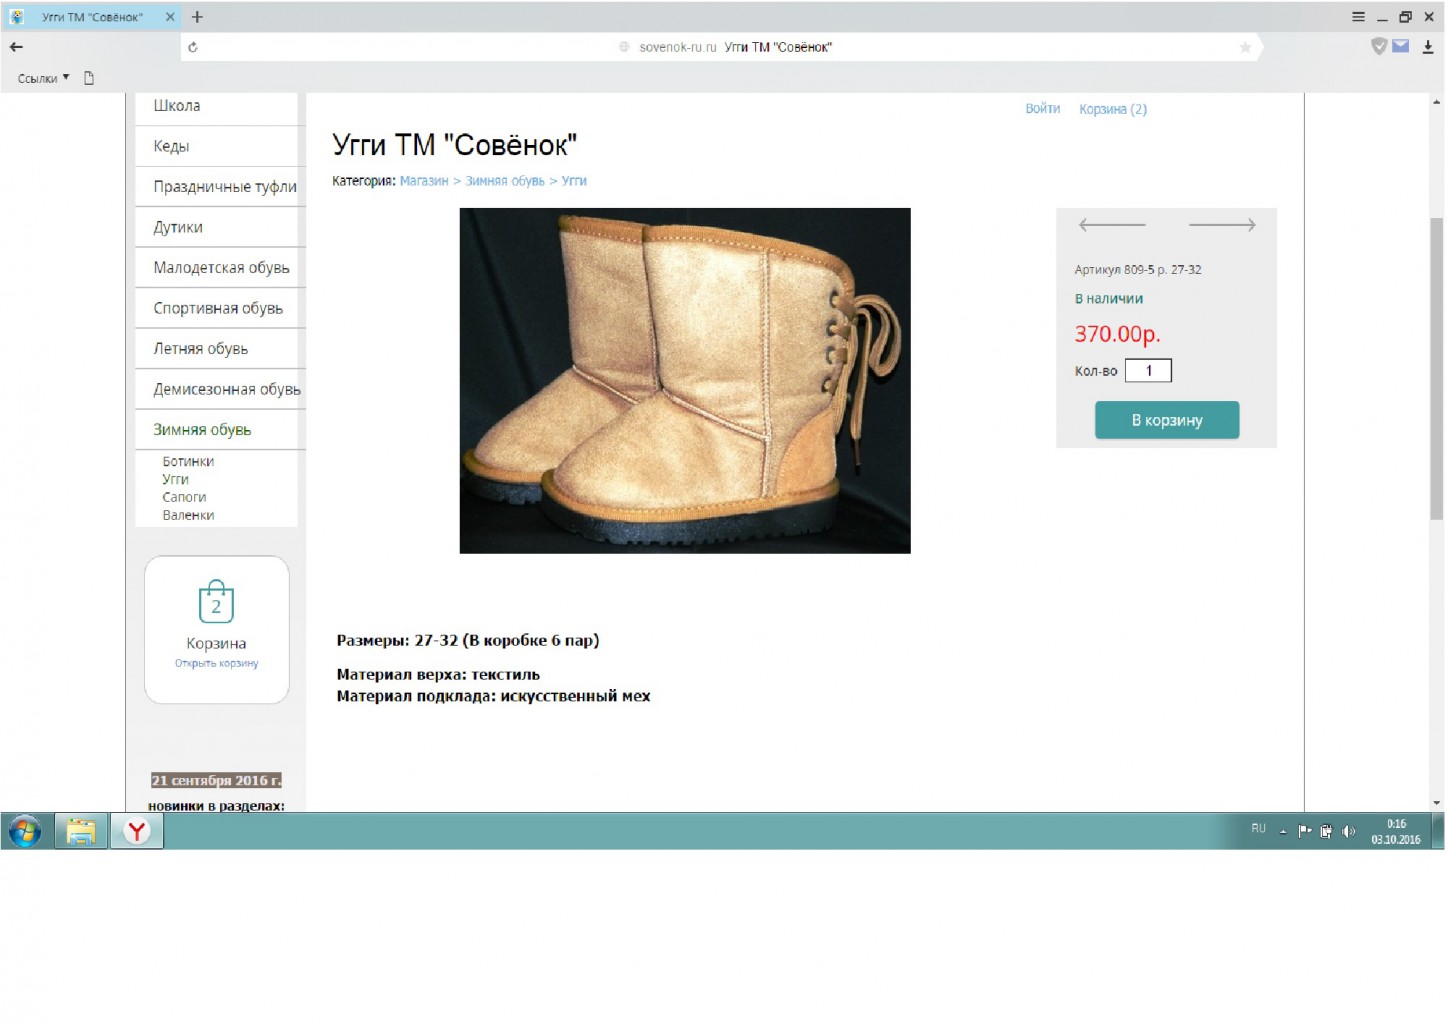Click the ugg boots product photo
The height and width of the screenshot is (1024, 1448).
(685, 381)
